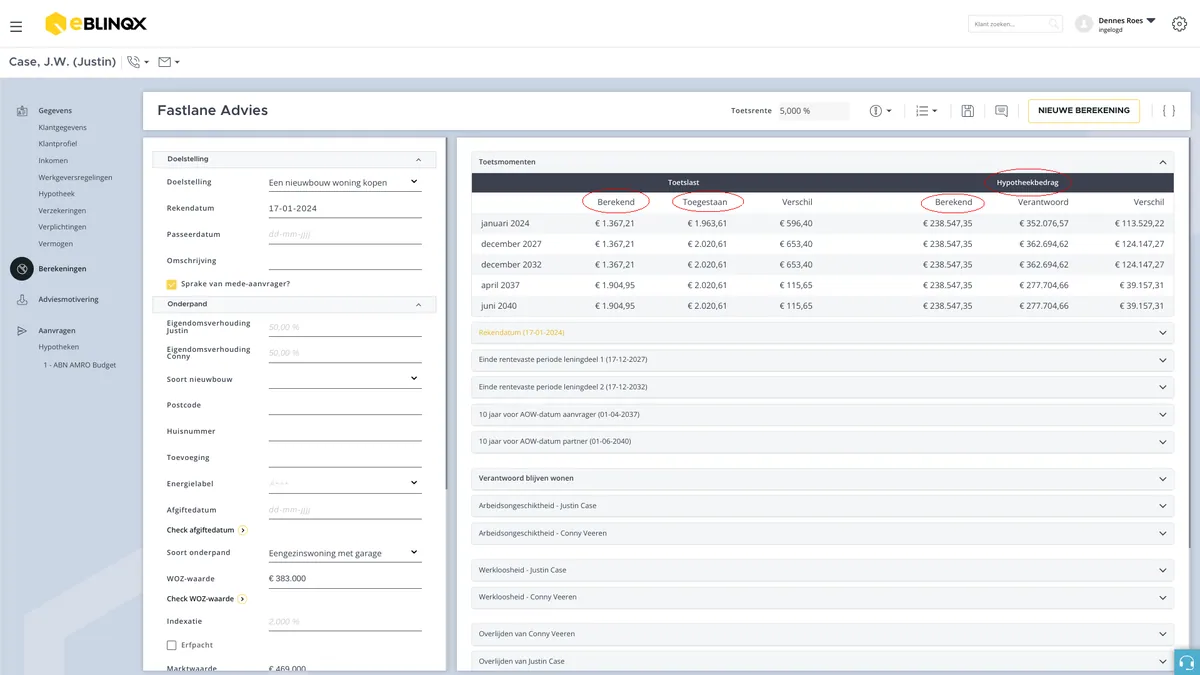Expand Werkloosheid - Justin Case row
This screenshot has width=1200, height=675.
click(x=822, y=570)
